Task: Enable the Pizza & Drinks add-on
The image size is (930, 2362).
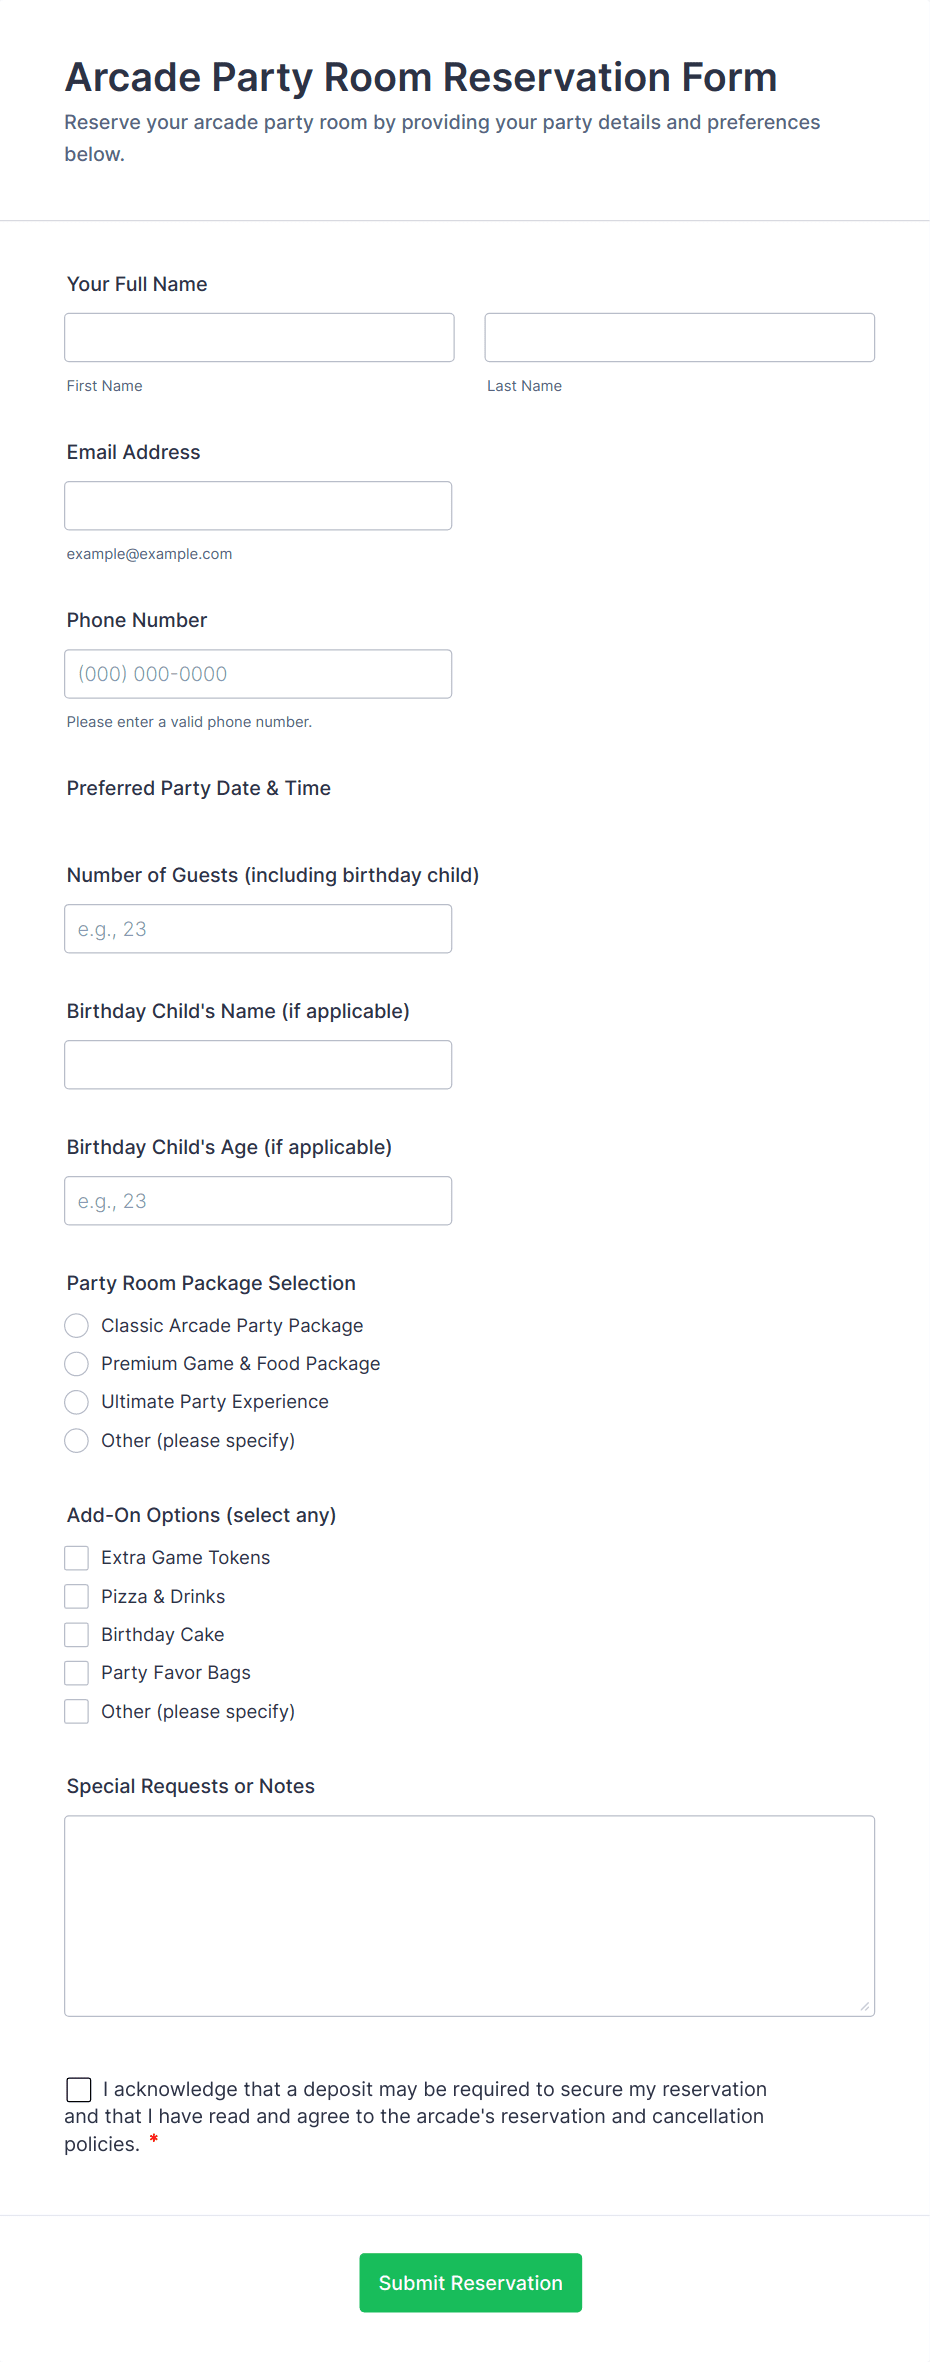Action: click(77, 1596)
